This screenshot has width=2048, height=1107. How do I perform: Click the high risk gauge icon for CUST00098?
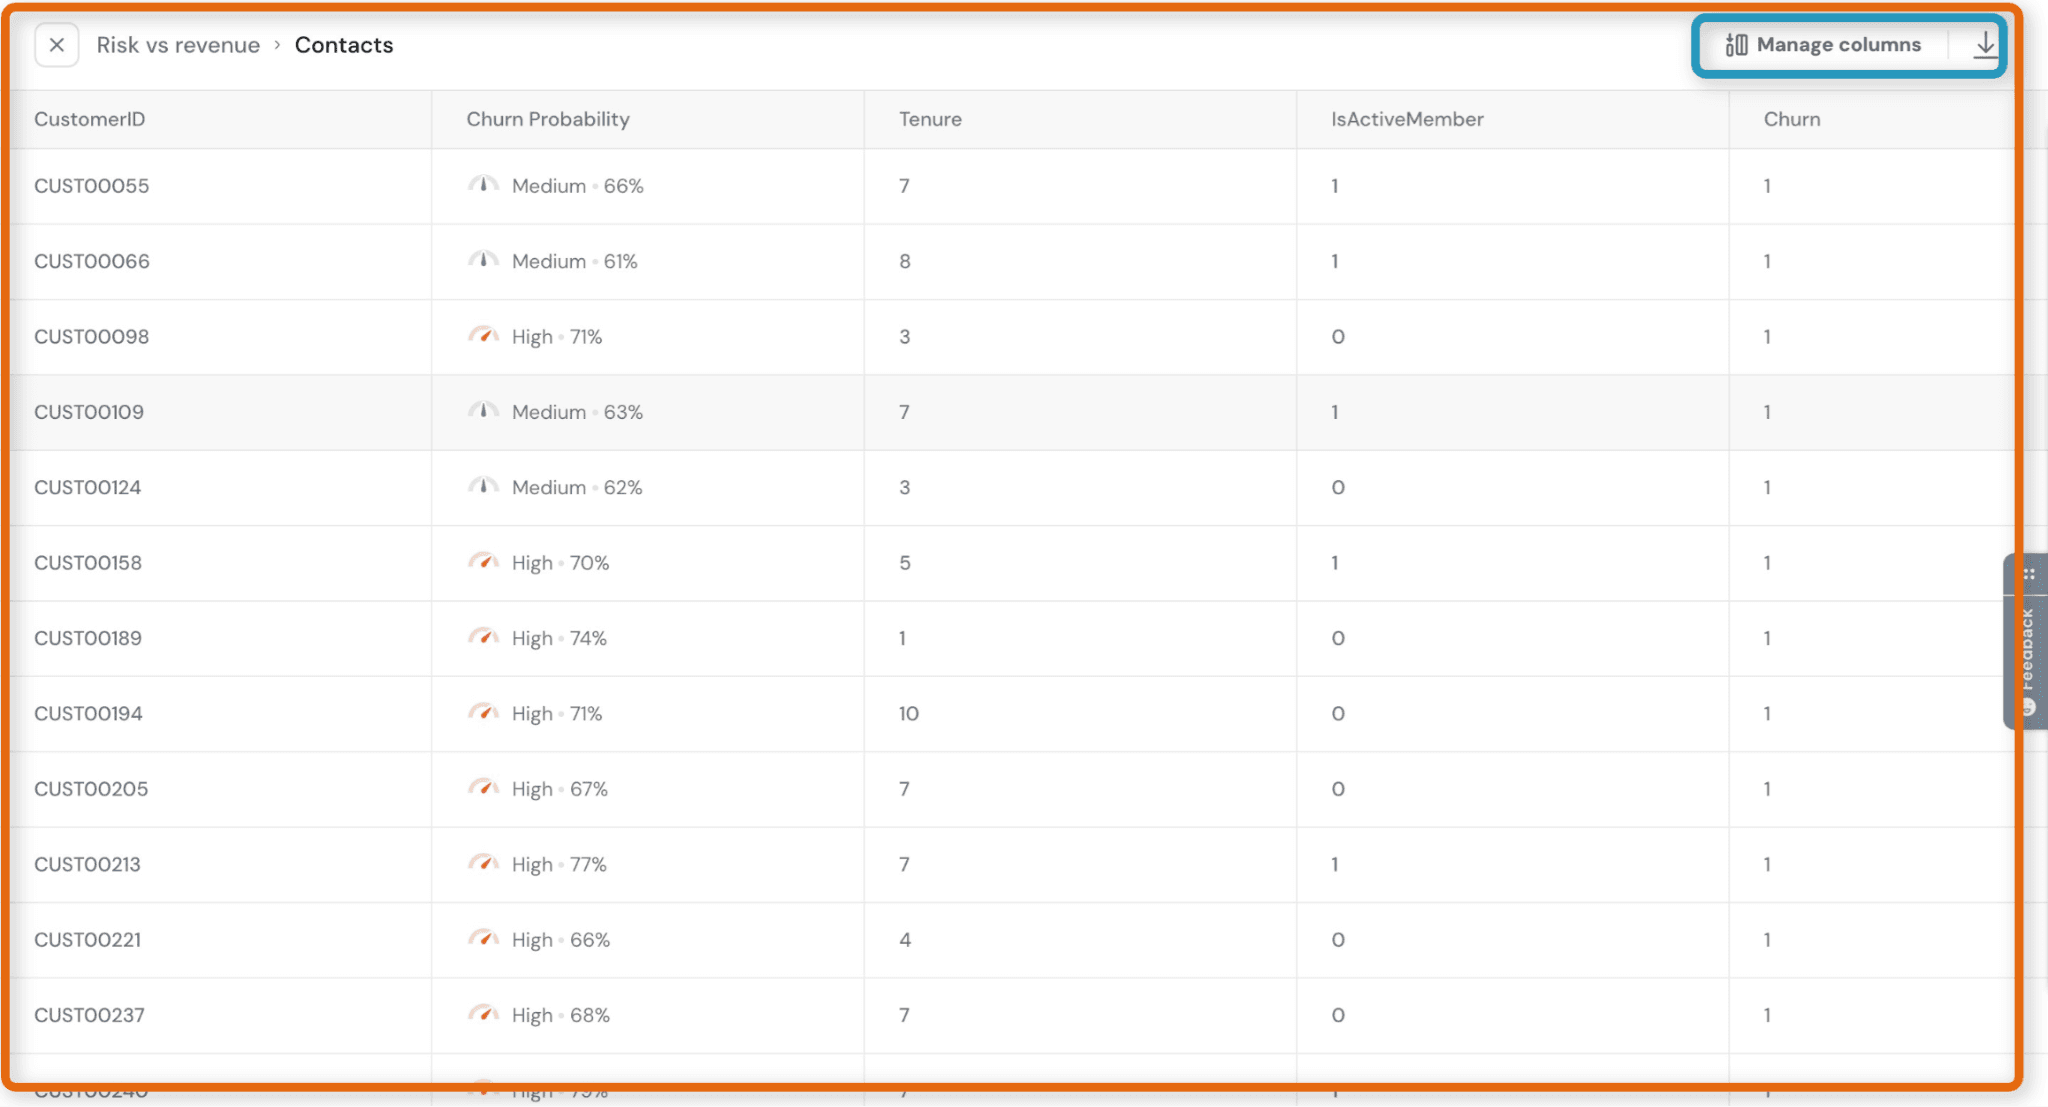483,336
